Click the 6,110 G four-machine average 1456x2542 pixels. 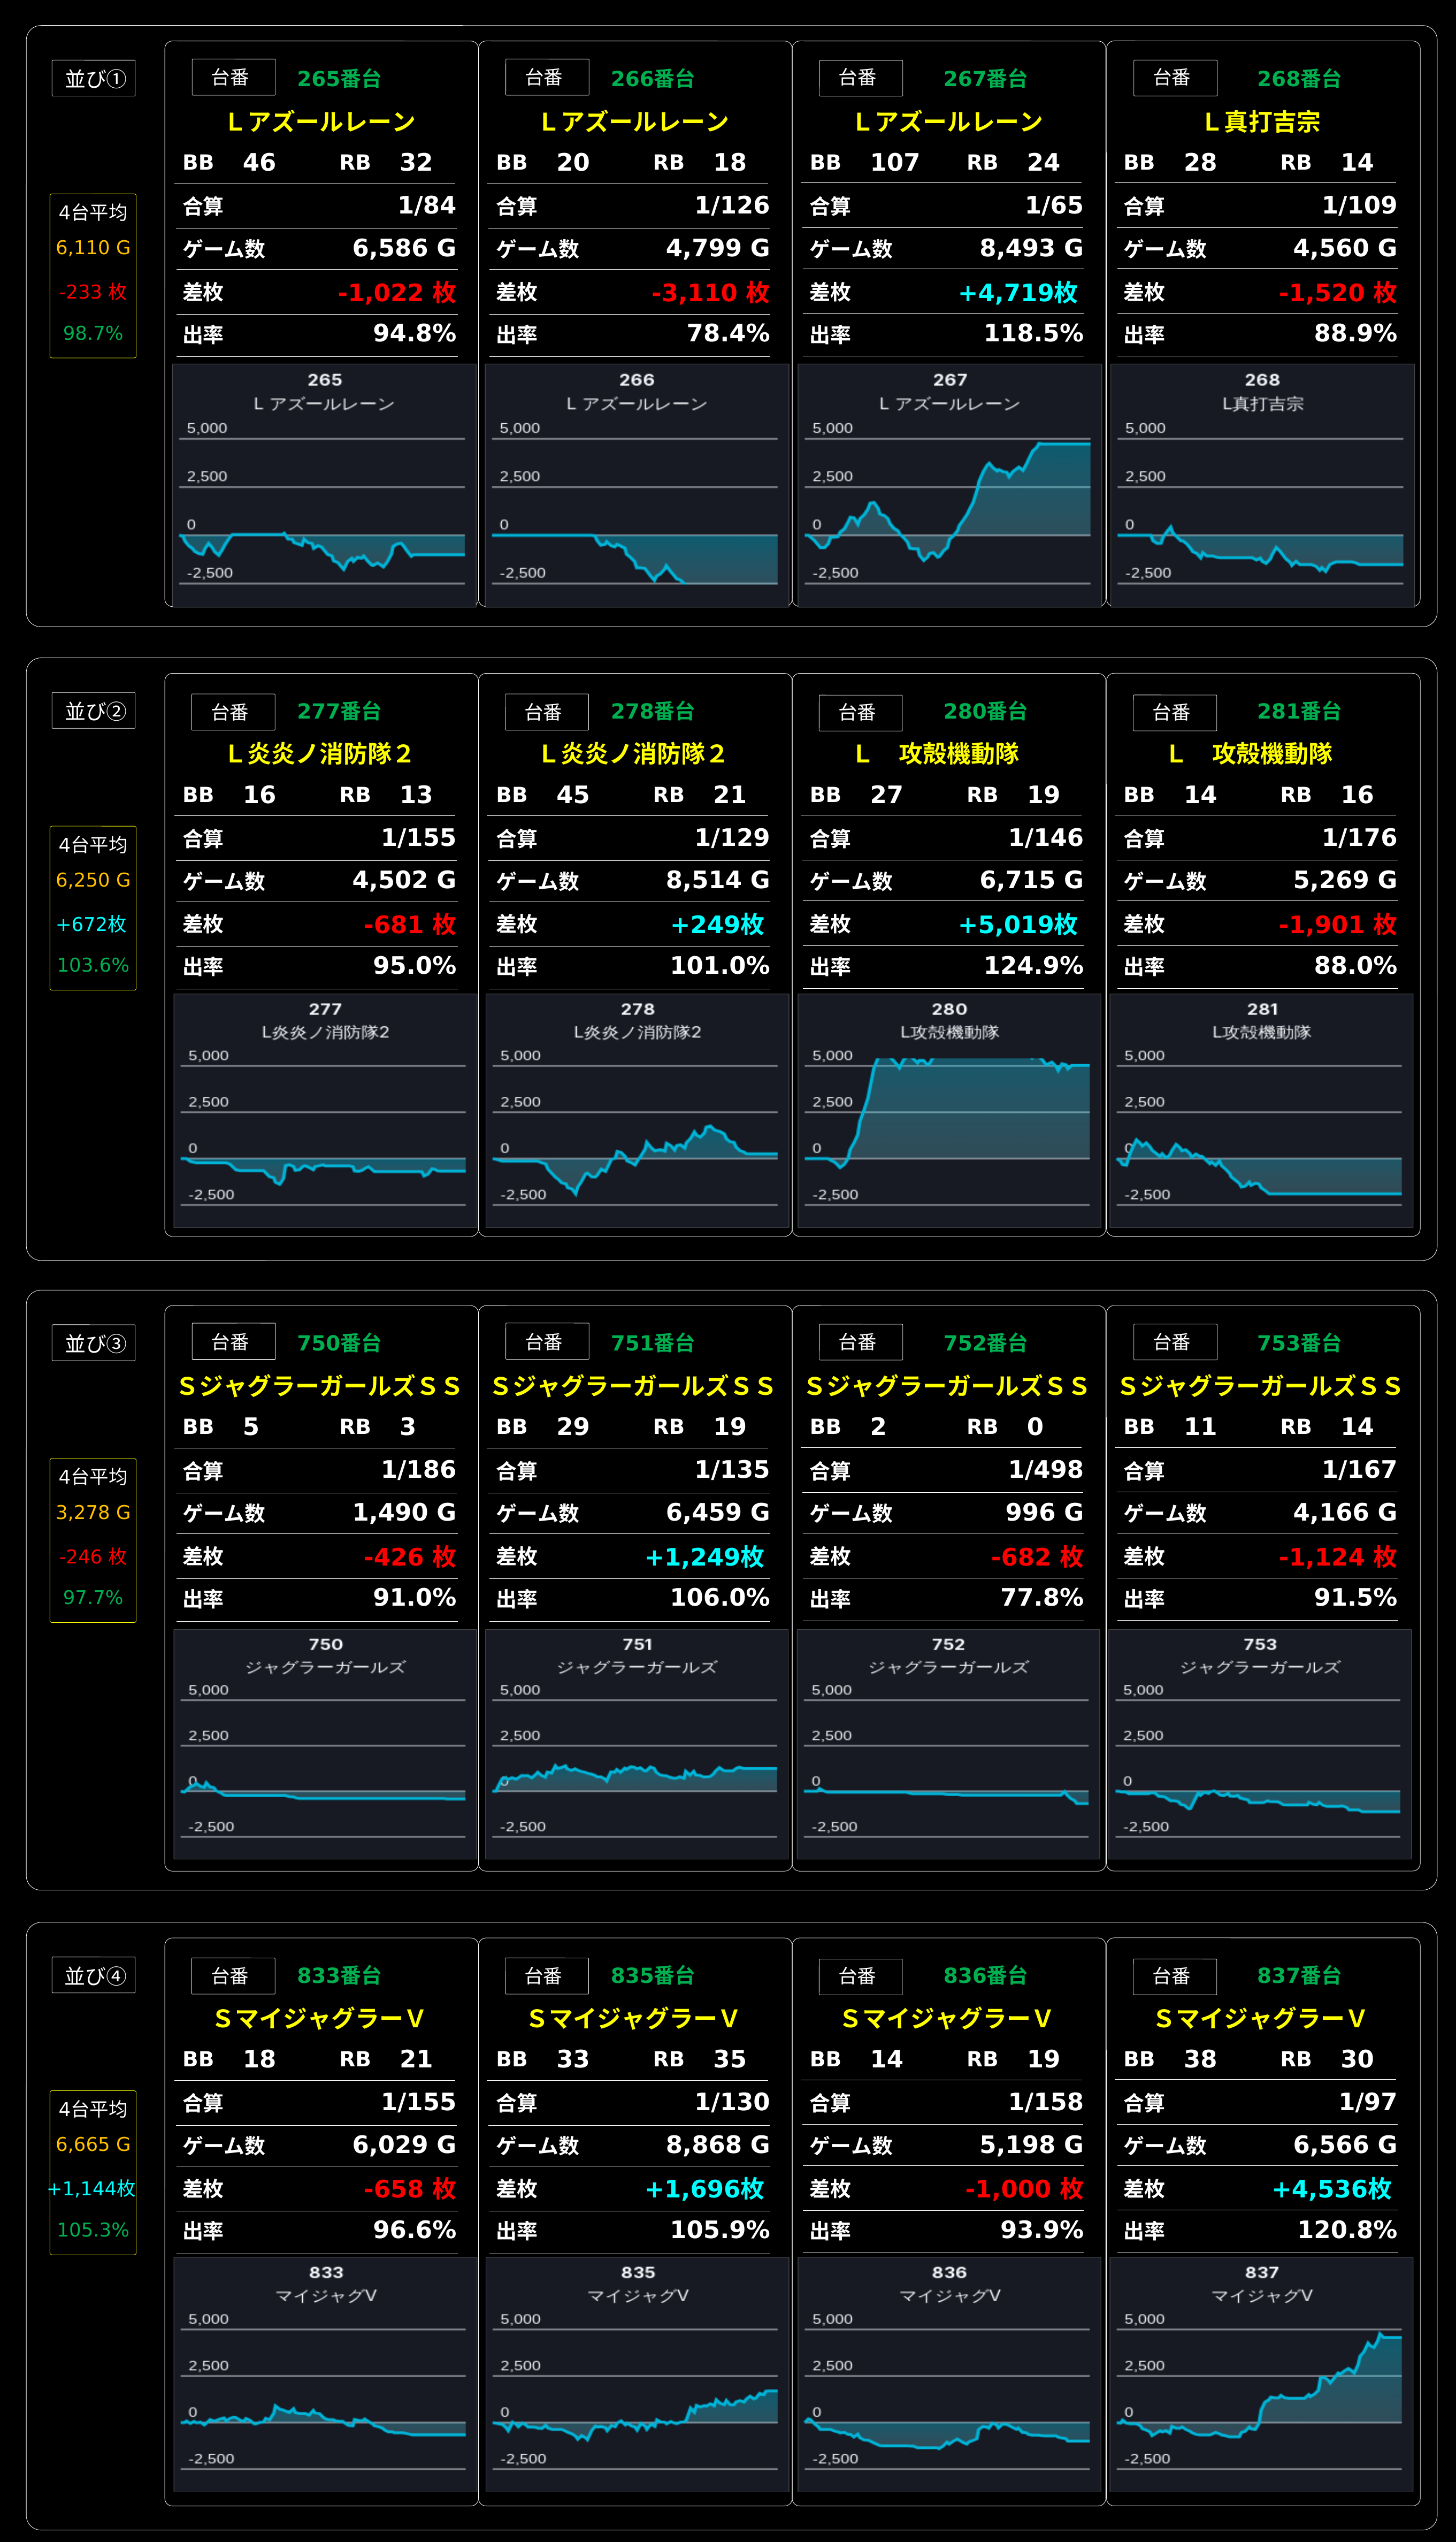pyautogui.click(x=93, y=248)
